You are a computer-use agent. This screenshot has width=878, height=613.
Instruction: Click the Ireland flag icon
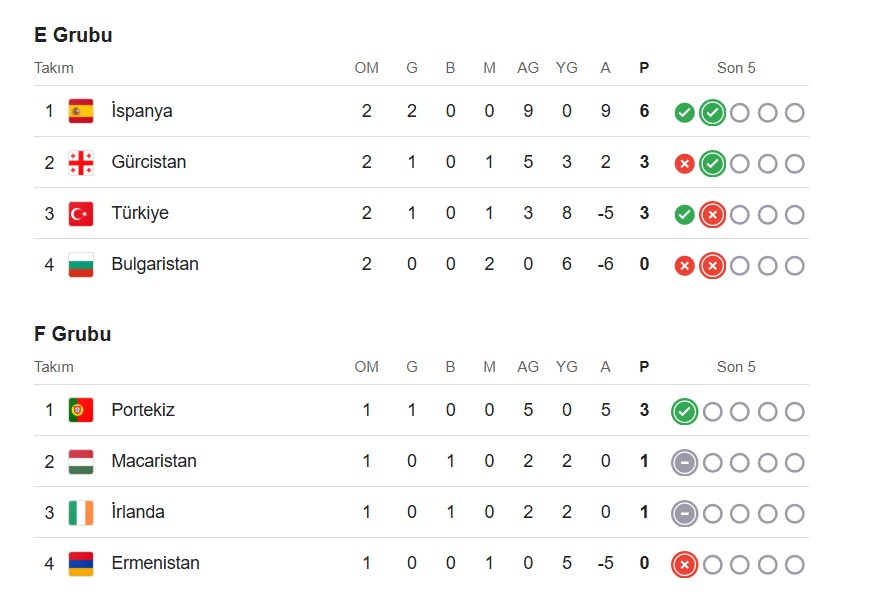tap(81, 512)
